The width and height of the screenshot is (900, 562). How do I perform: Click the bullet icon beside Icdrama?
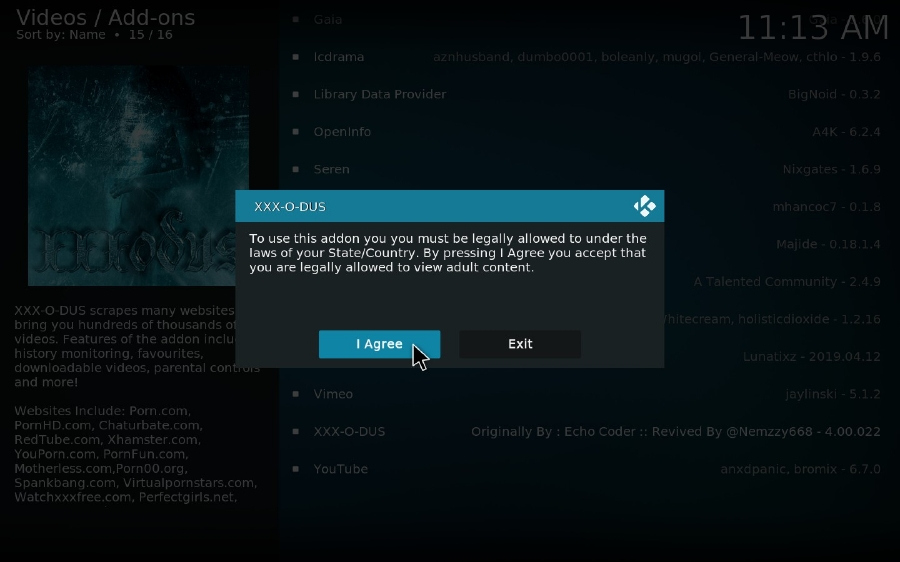point(296,57)
